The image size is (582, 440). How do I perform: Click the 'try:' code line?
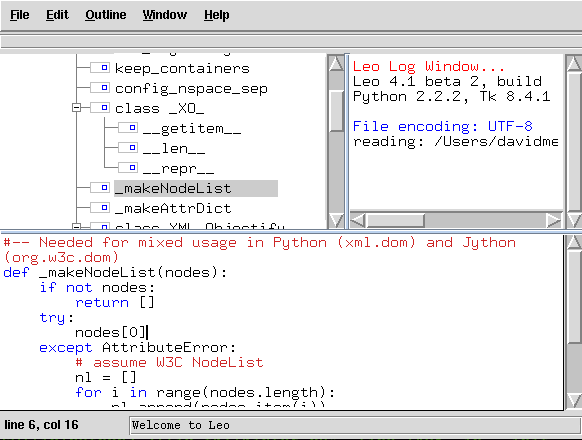point(56,318)
